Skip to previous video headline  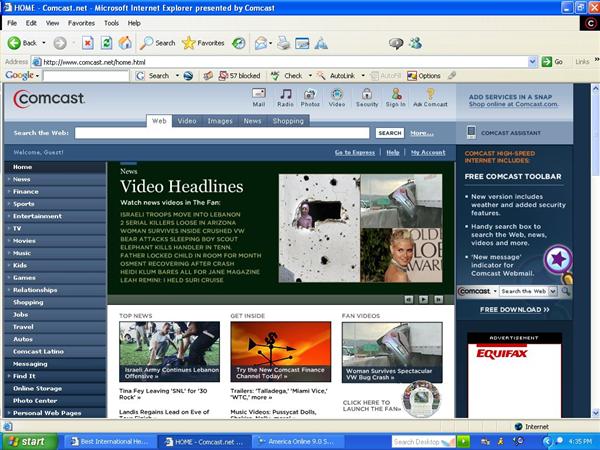409,300
